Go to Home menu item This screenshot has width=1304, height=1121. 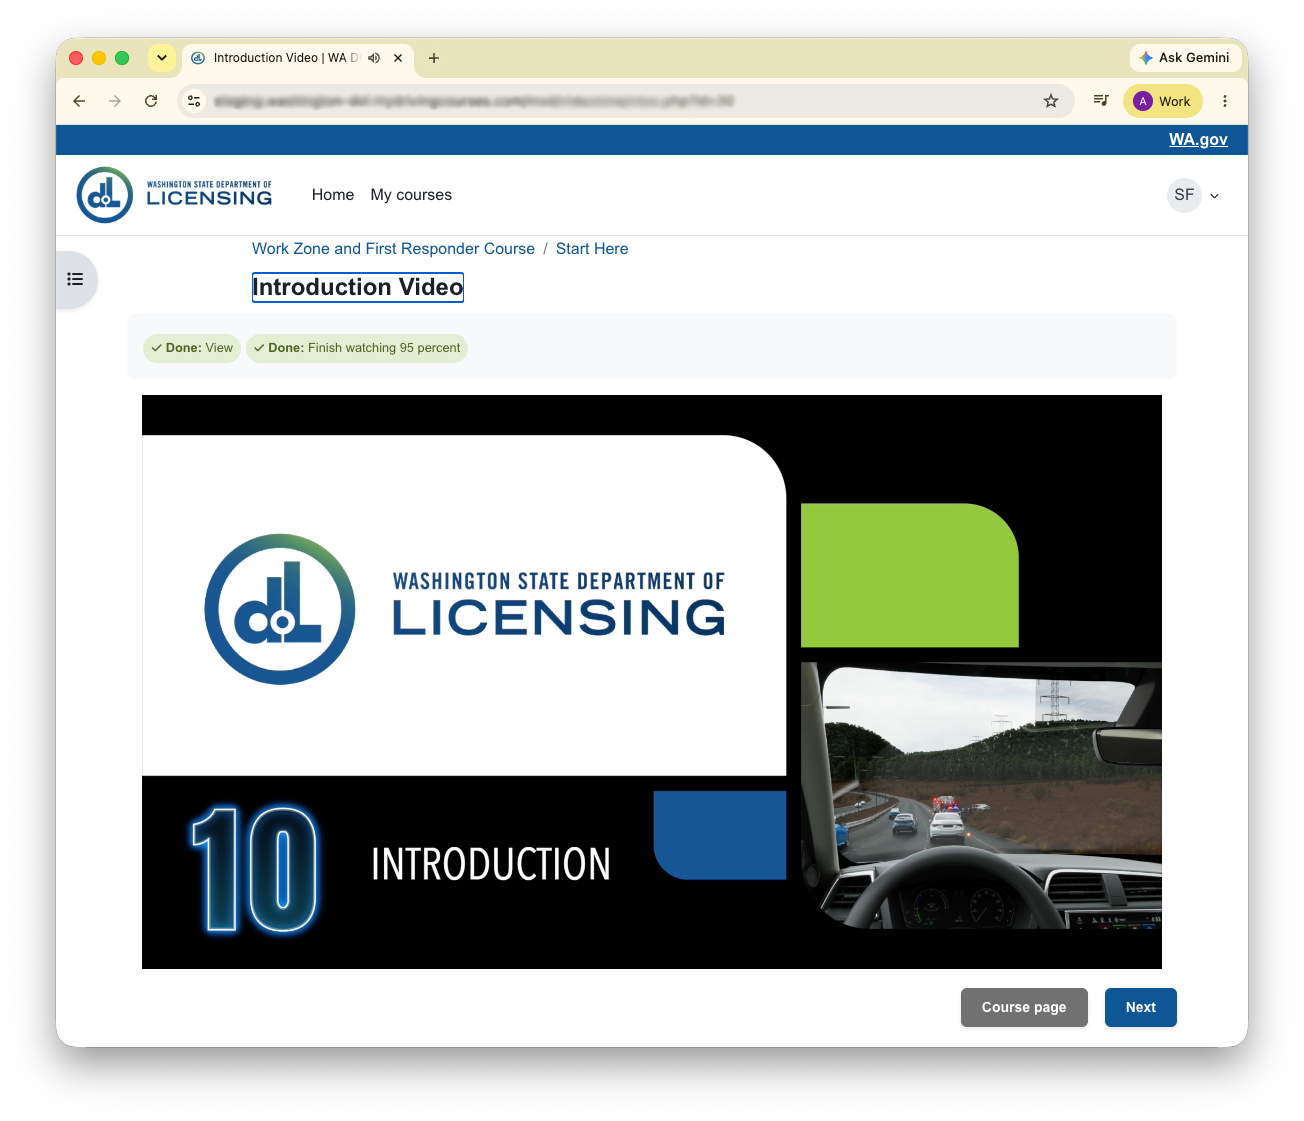coord(333,195)
